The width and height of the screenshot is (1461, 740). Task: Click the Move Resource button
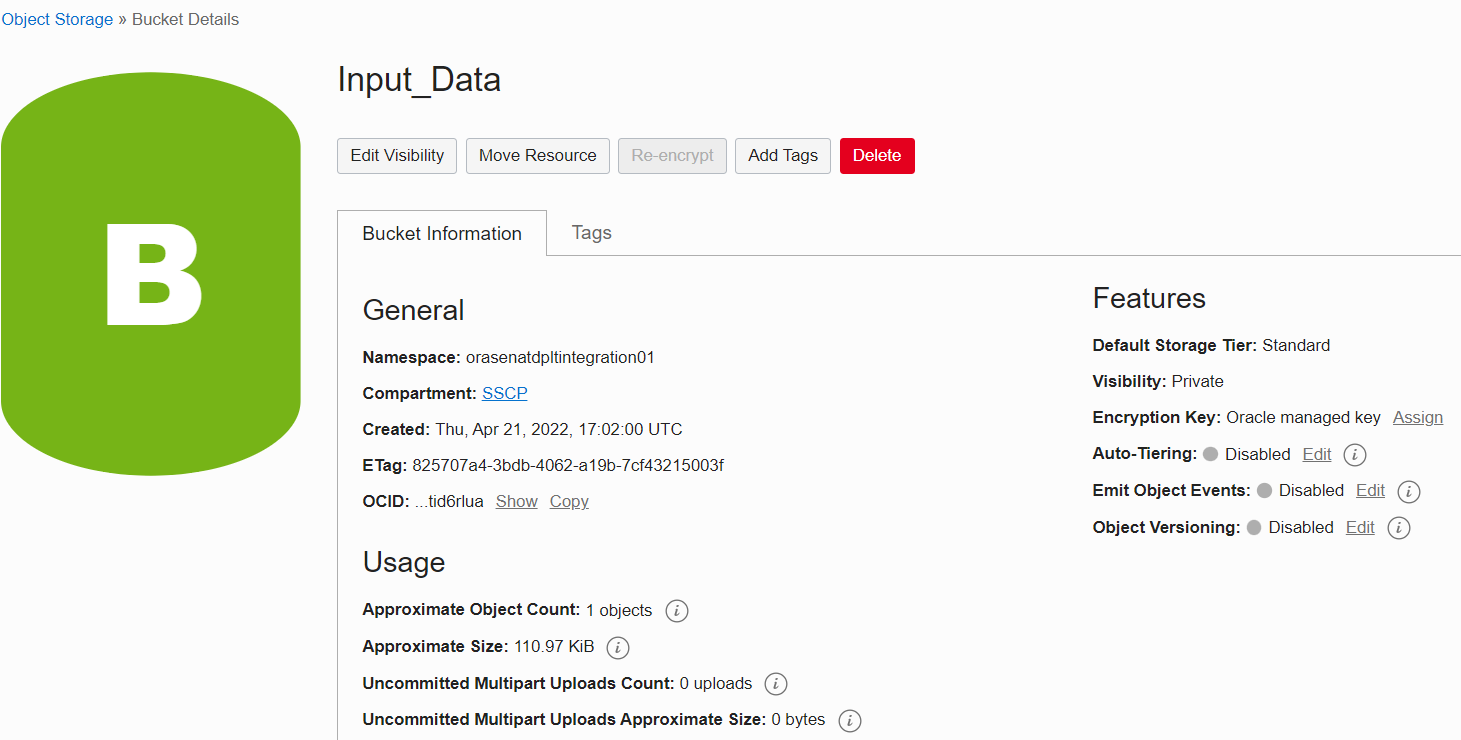(537, 156)
